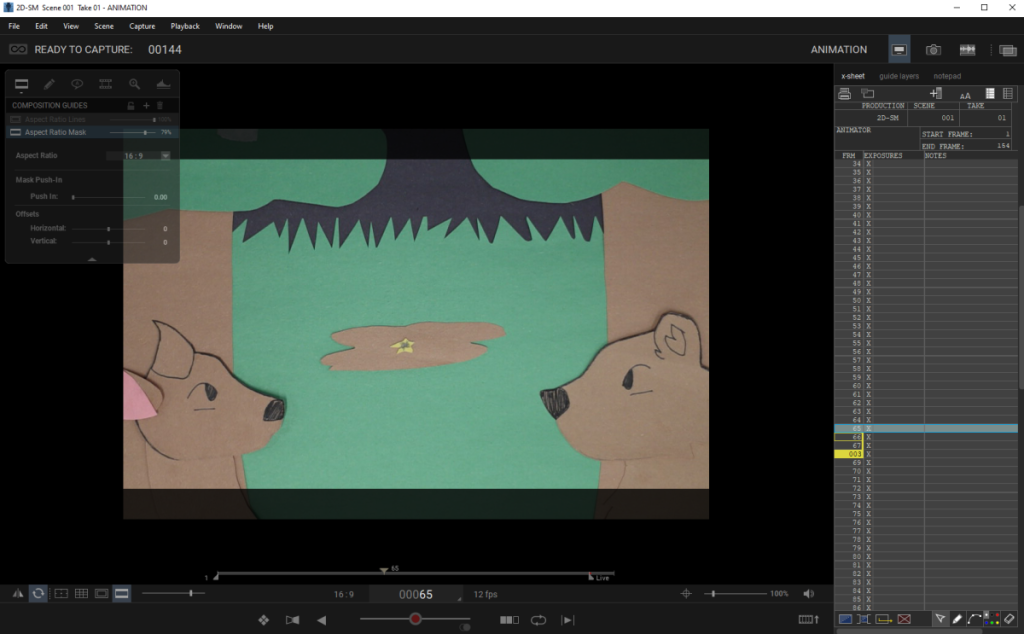Screen dimensions: 1024x634
Task: Click the four-diamond button in transport bar
Action: point(263,620)
